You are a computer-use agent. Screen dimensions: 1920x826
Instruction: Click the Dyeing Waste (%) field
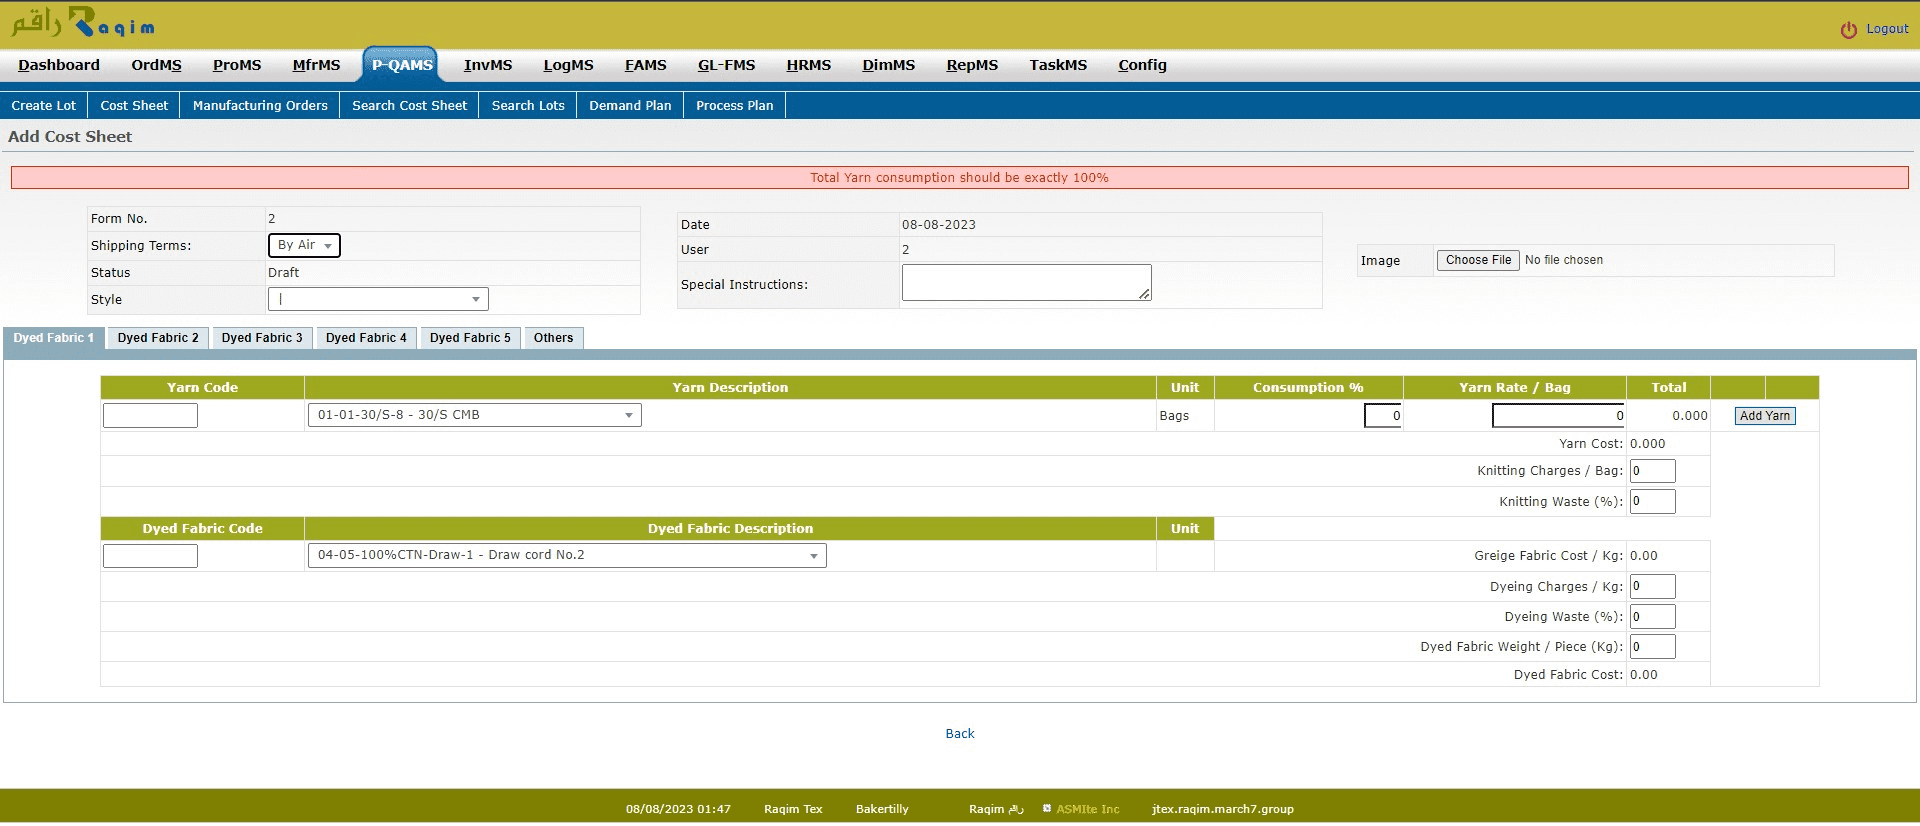(x=1652, y=617)
